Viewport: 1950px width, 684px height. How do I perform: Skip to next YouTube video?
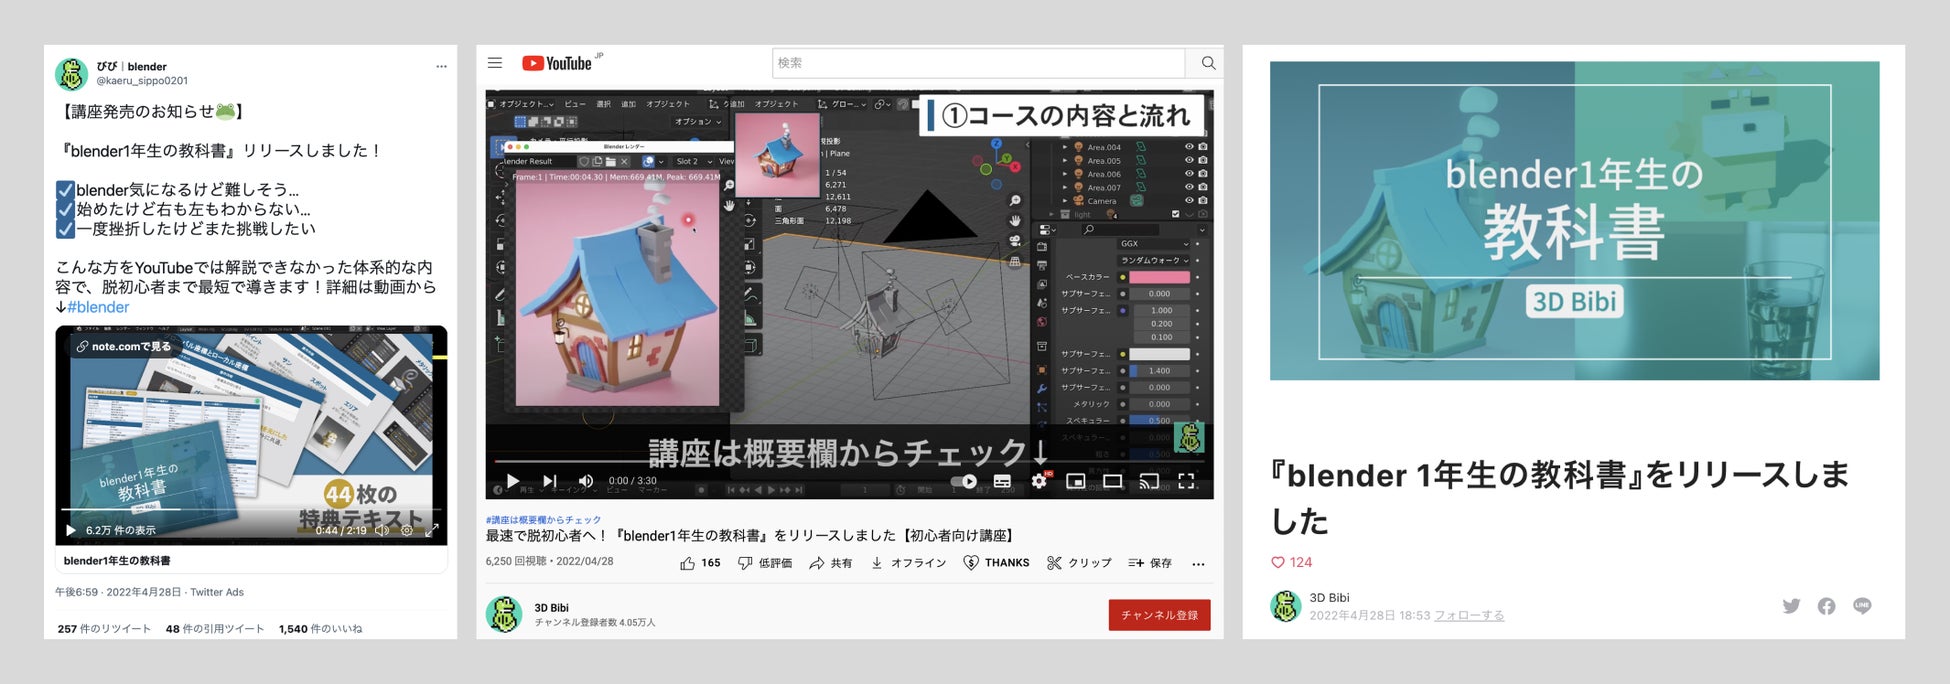tap(549, 481)
